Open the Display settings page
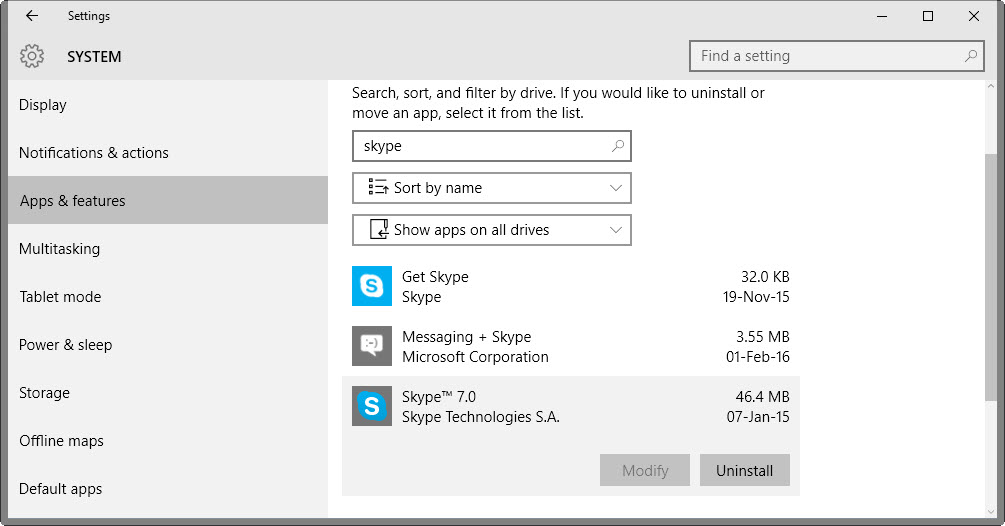Screen dimensions: 1005x526 tap(168, 104)
